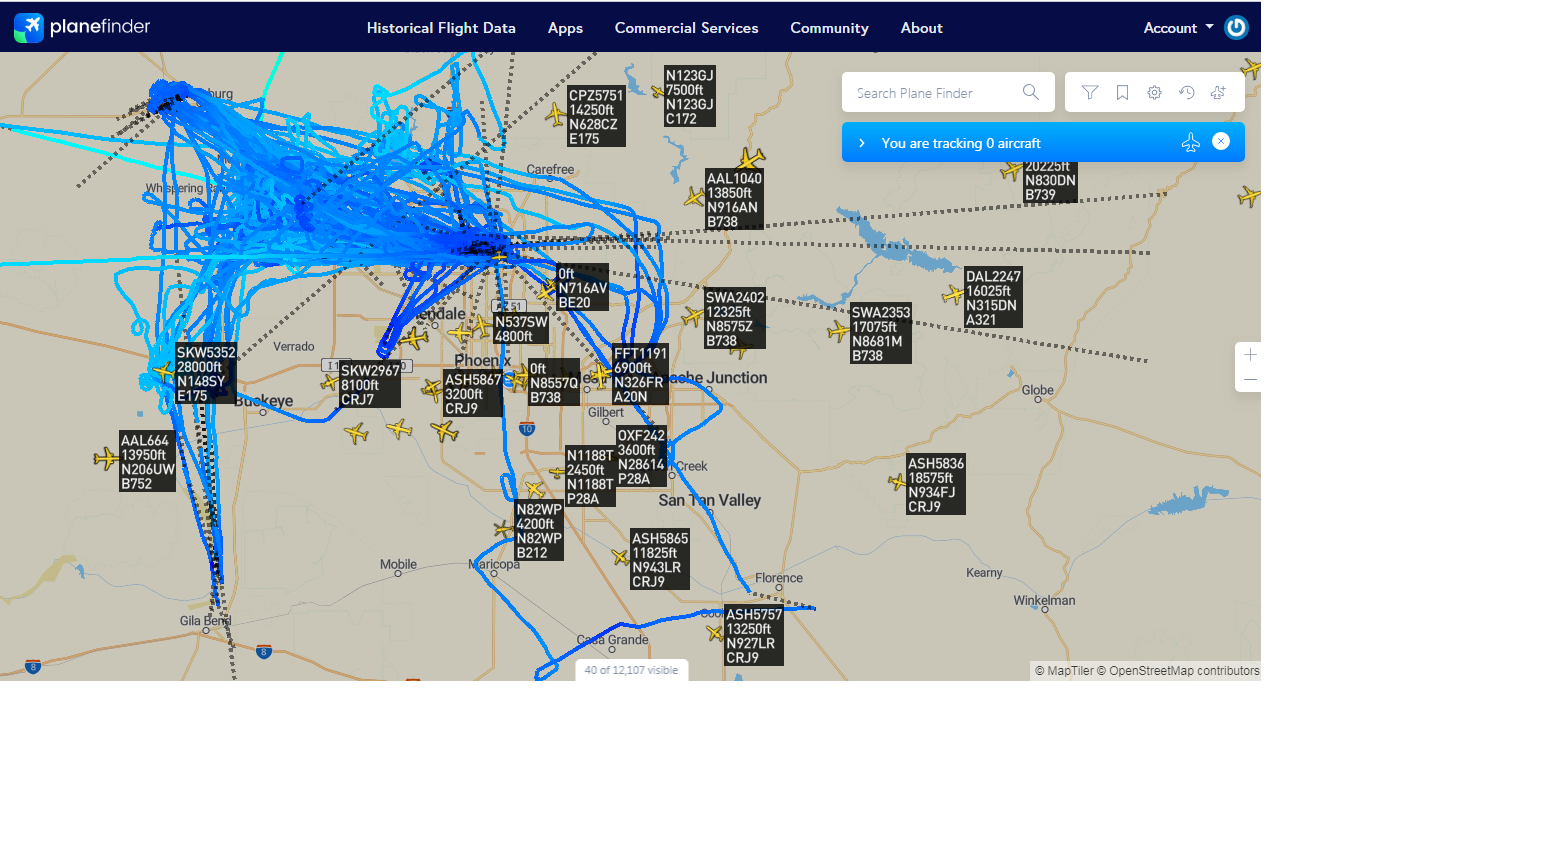The height and width of the screenshot is (862, 1548).
Task: Select the DAL2247 aircraft icon
Action: tap(953, 295)
